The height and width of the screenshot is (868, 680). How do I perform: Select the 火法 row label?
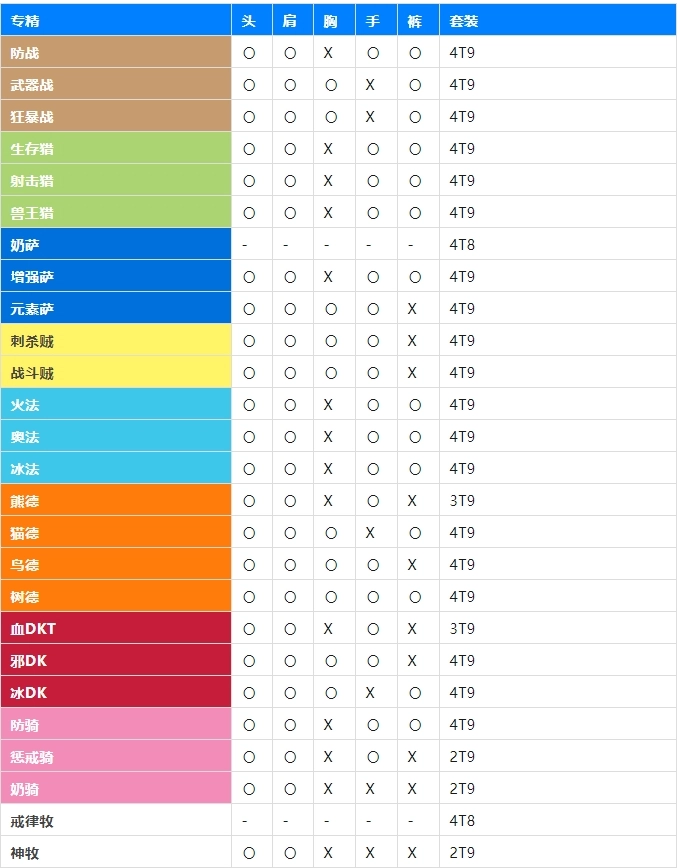coord(26,405)
